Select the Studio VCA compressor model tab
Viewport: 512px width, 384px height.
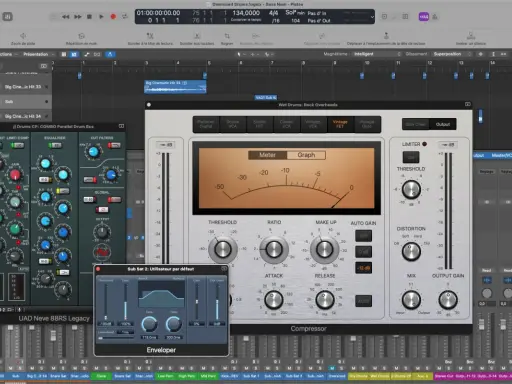[233, 124]
